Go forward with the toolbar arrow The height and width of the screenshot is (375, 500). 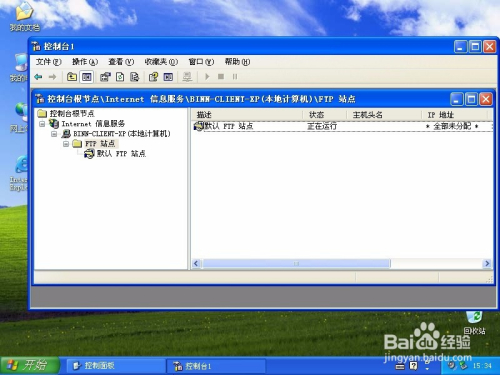click(x=52, y=77)
